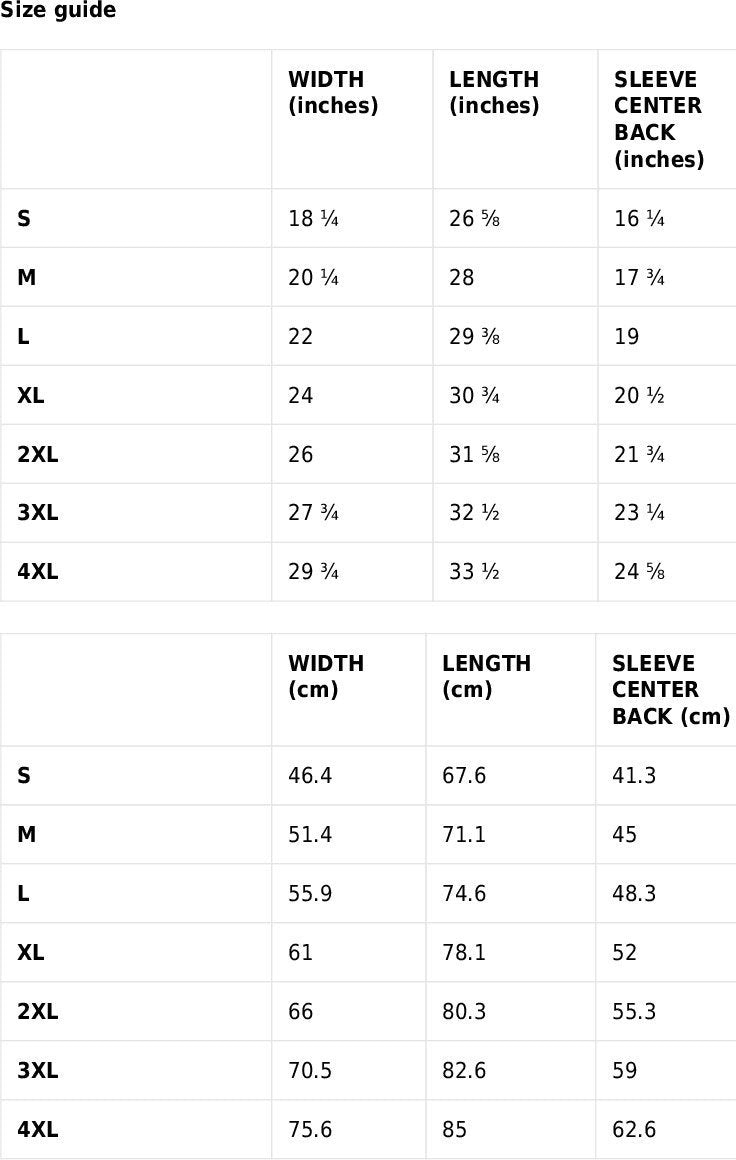Click the LENGTH (cm) column header

coord(486,677)
